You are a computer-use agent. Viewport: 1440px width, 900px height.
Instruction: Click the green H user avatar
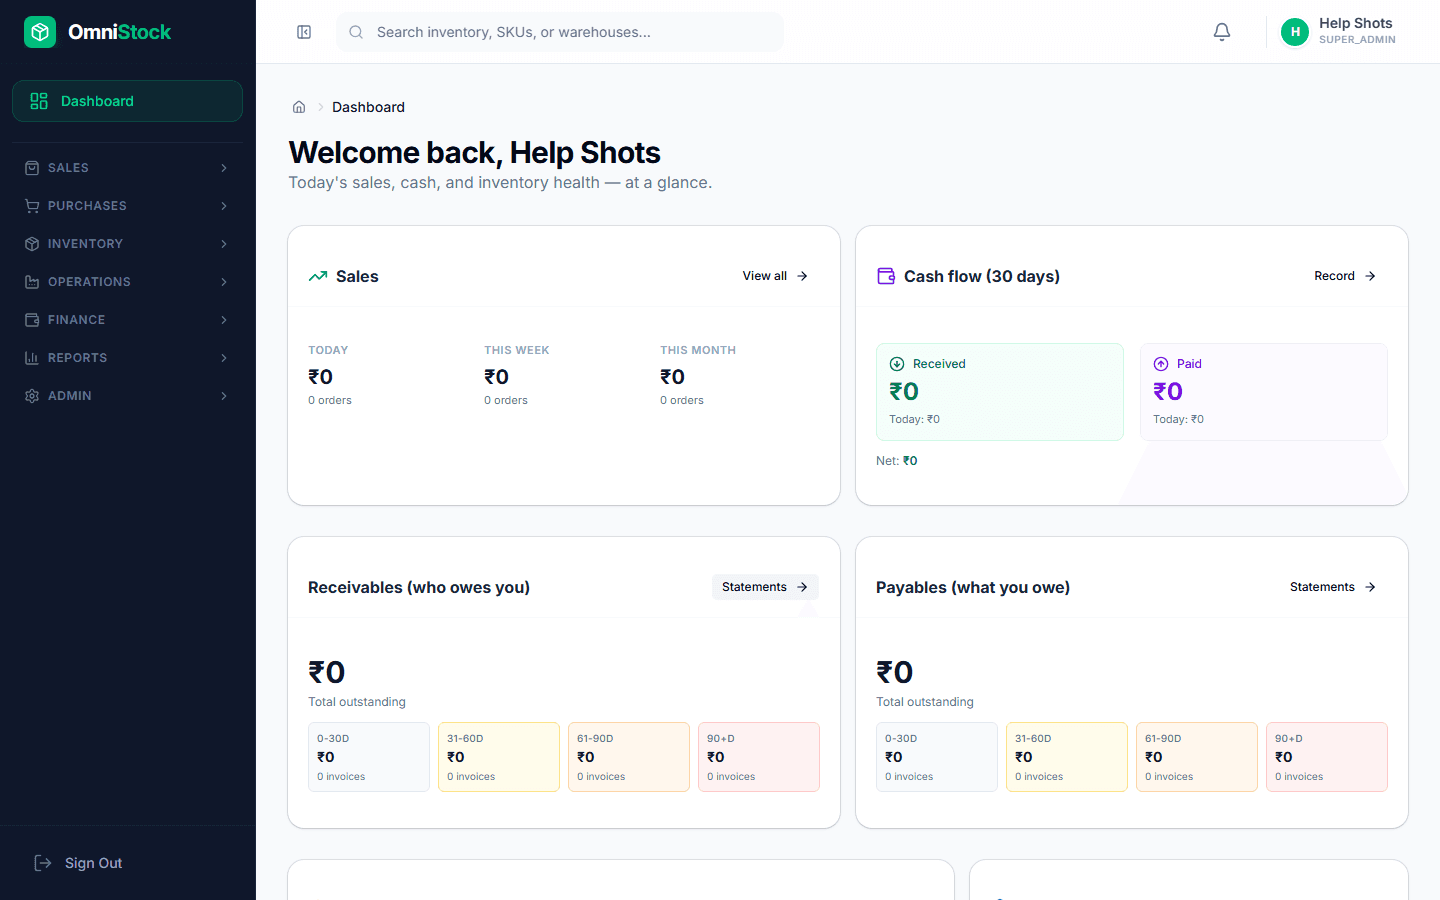coord(1295,32)
